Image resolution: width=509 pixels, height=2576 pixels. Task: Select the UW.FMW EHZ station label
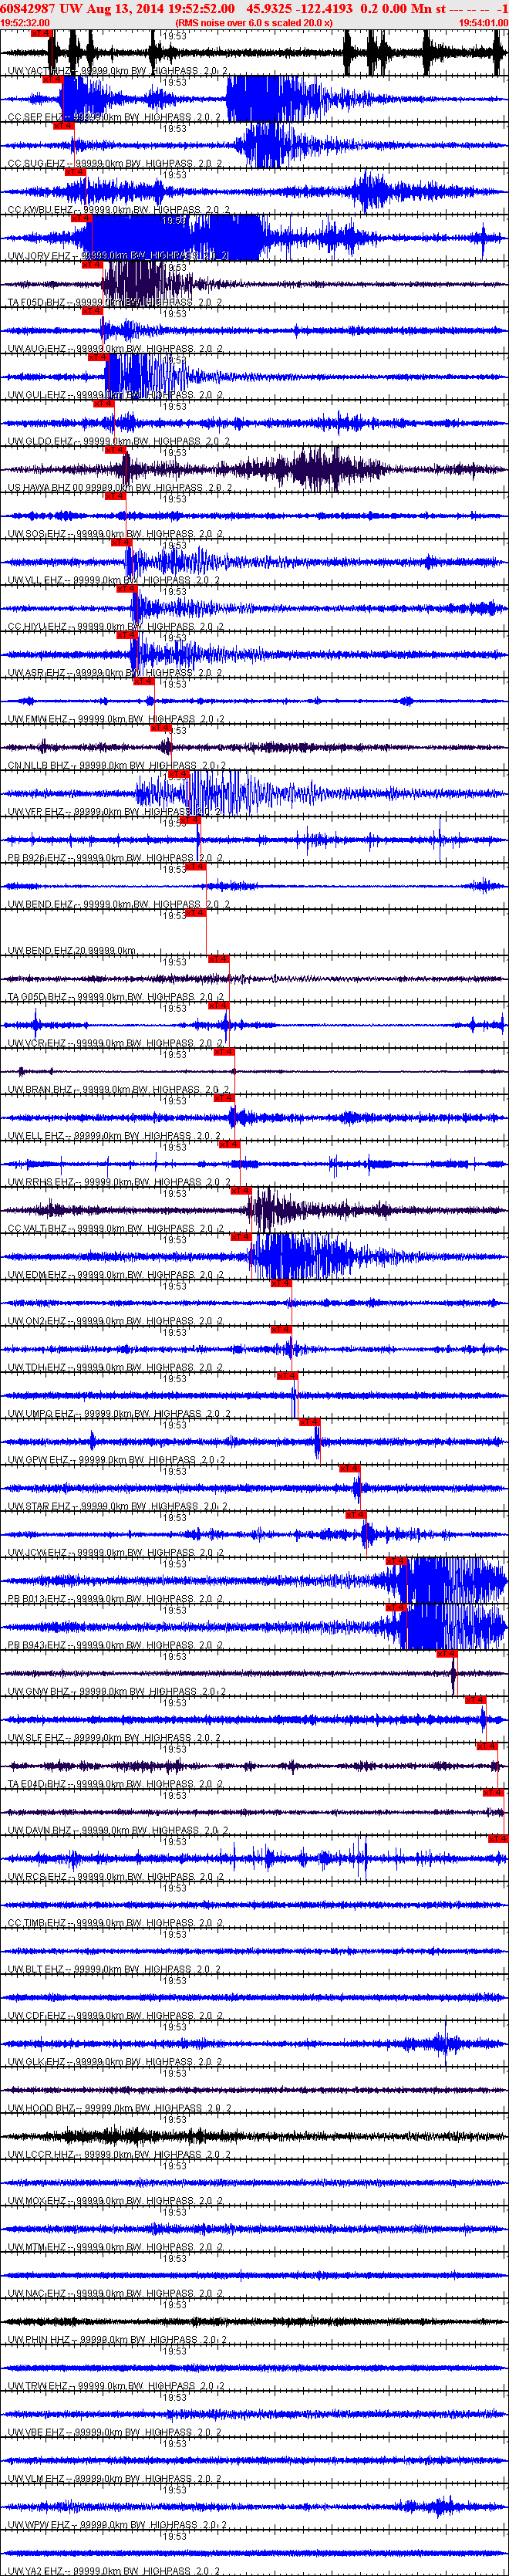pyautogui.click(x=116, y=719)
